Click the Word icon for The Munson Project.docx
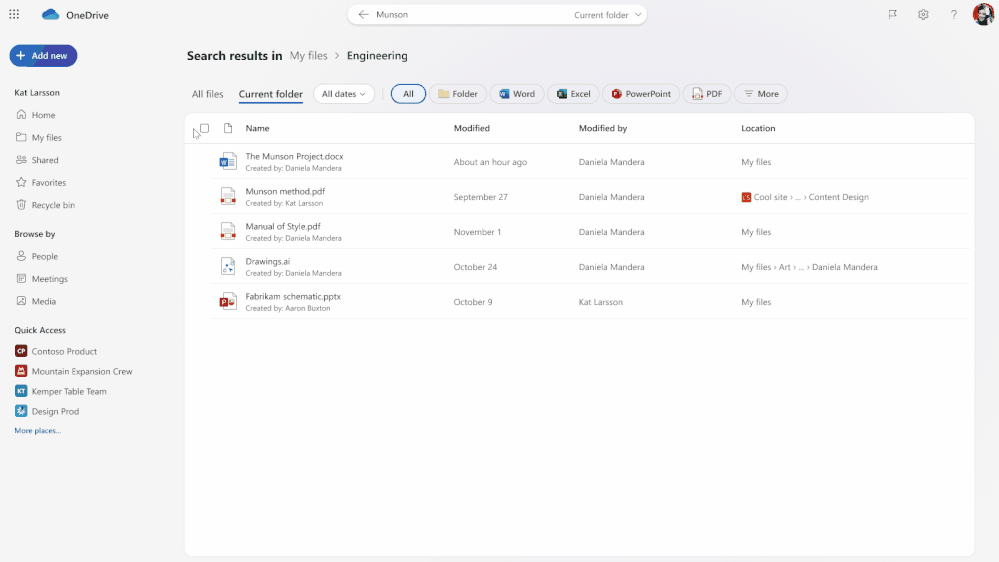 point(228,162)
